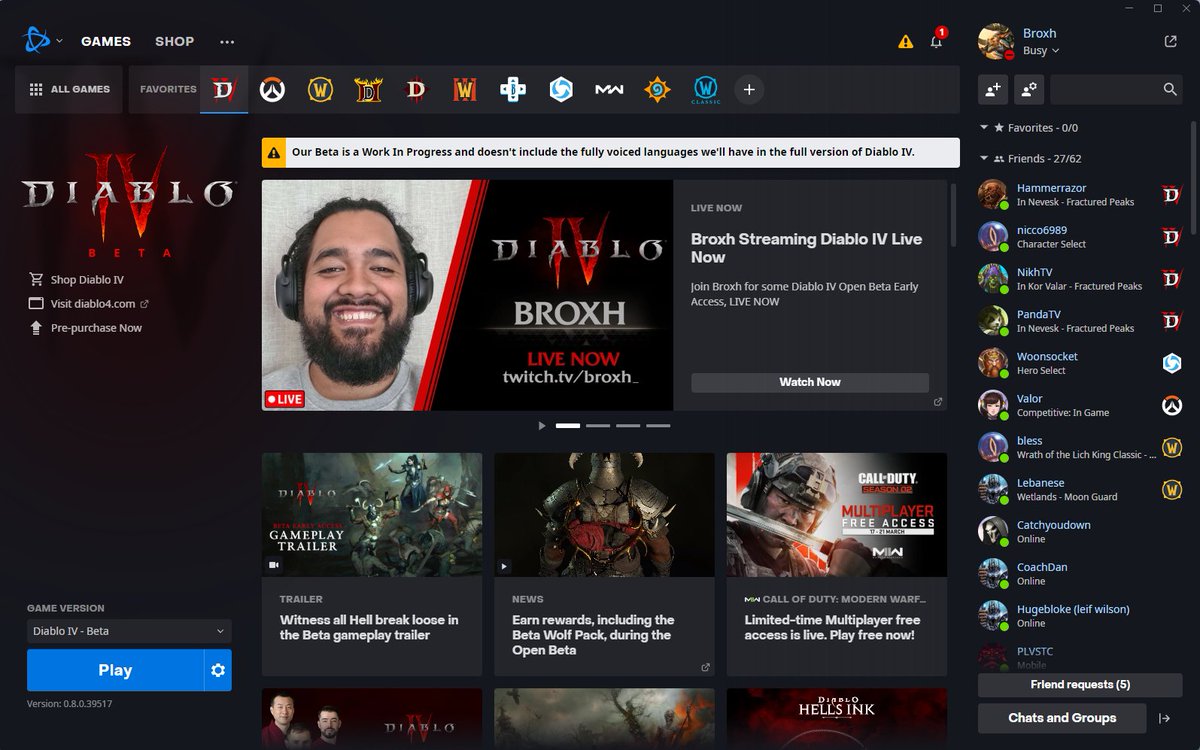
Task: Jump to second carousel slide indicator
Action: coord(598,426)
